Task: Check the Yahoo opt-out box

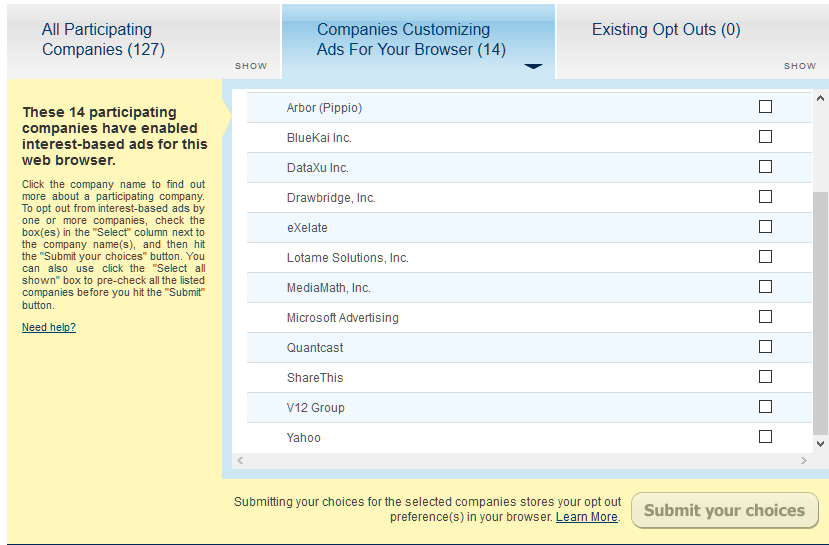Action: coord(765,437)
